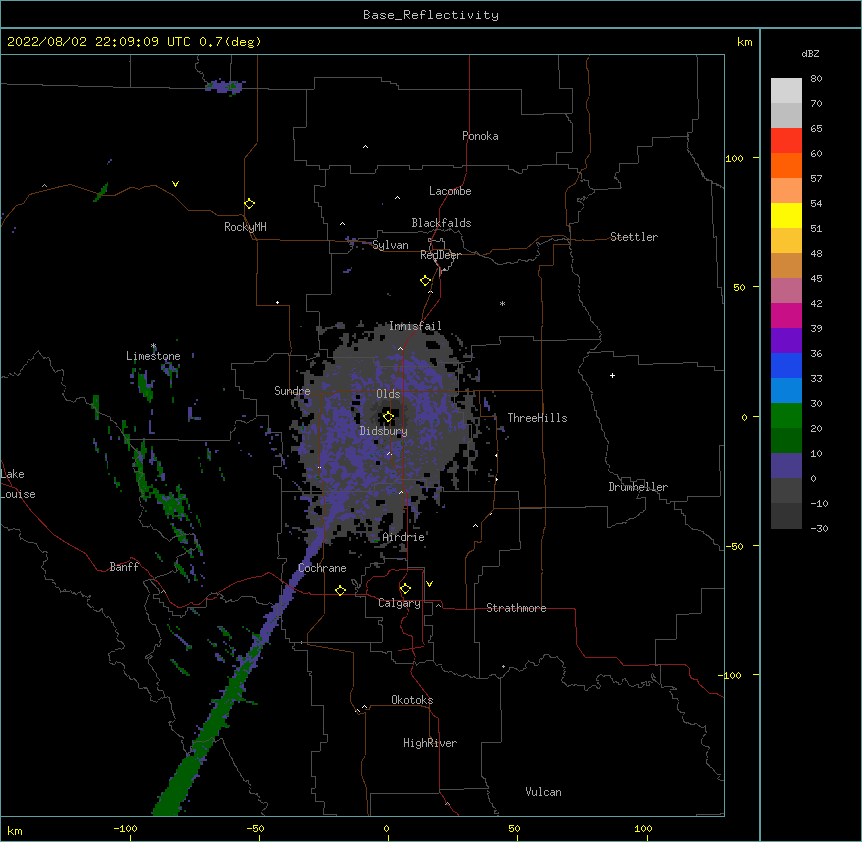Select the magenta 42 dBZ legend swatch
Image resolution: width=862 pixels, height=842 pixels.
[786, 315]
